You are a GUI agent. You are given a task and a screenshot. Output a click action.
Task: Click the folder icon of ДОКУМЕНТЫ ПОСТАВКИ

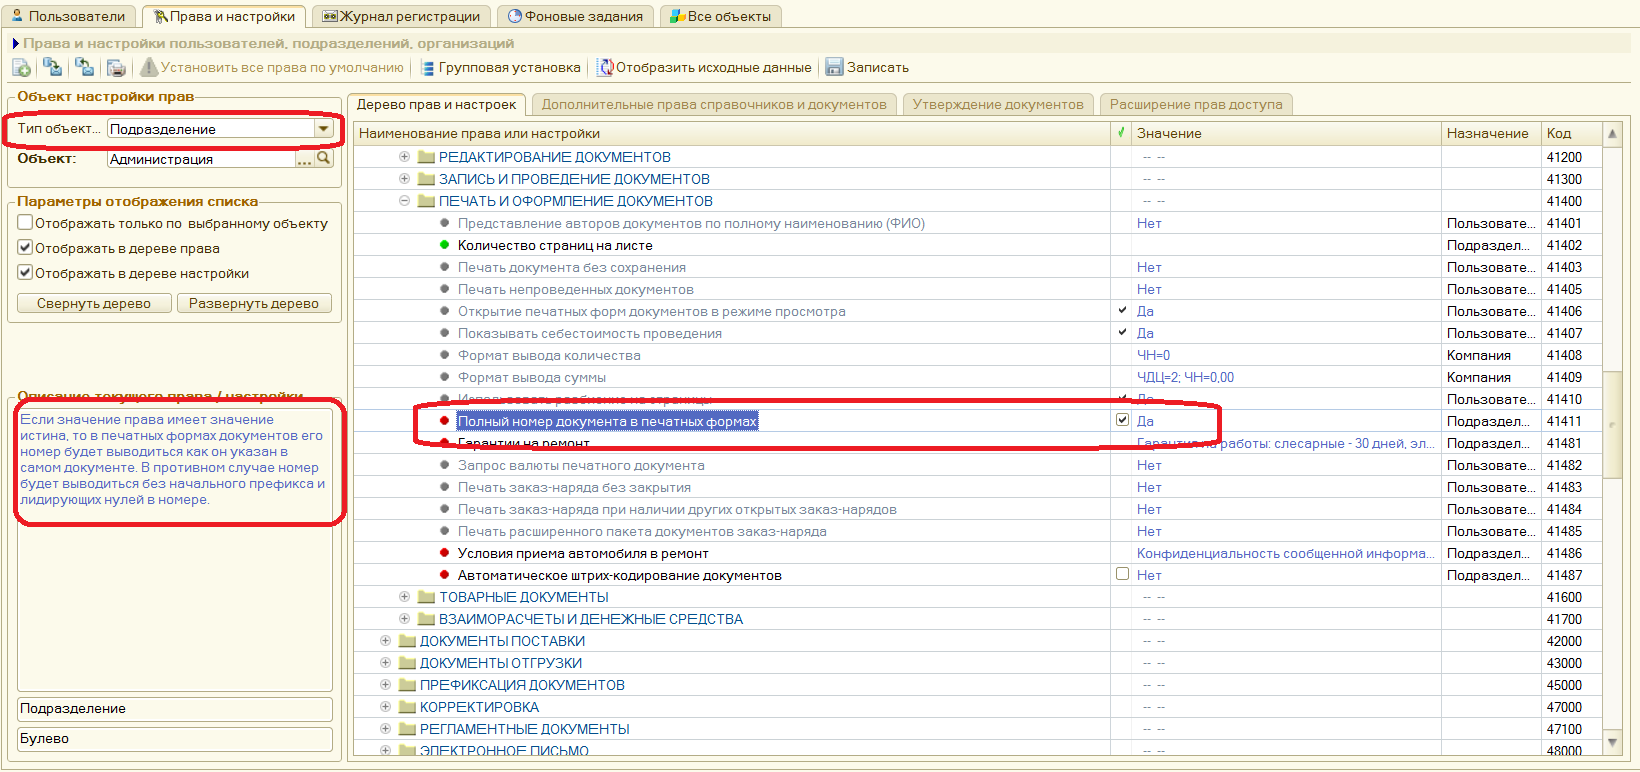[407, 641]
